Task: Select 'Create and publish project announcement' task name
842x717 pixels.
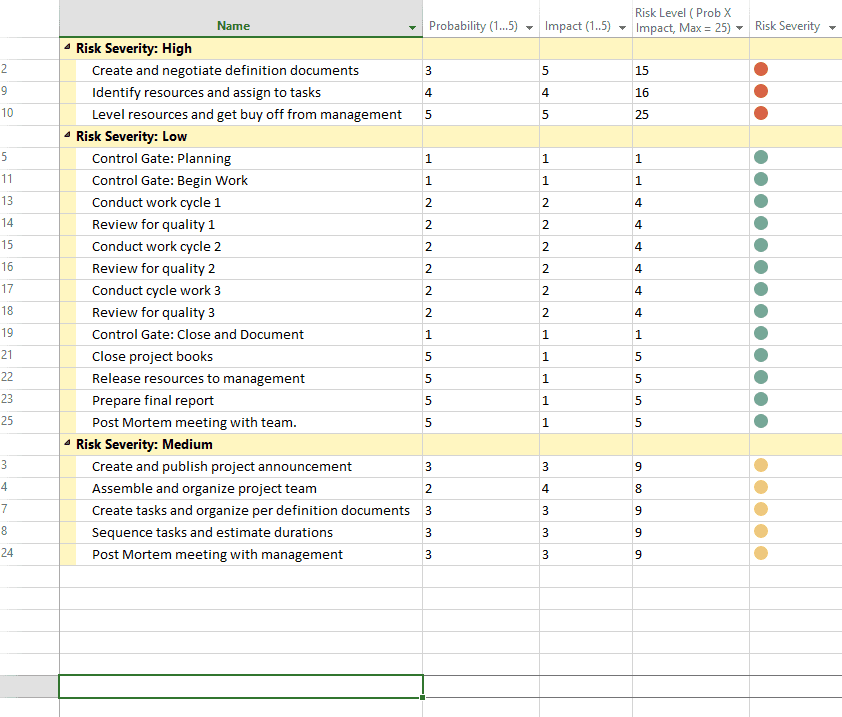Action: pyautogui.click(x=222, y=467)
